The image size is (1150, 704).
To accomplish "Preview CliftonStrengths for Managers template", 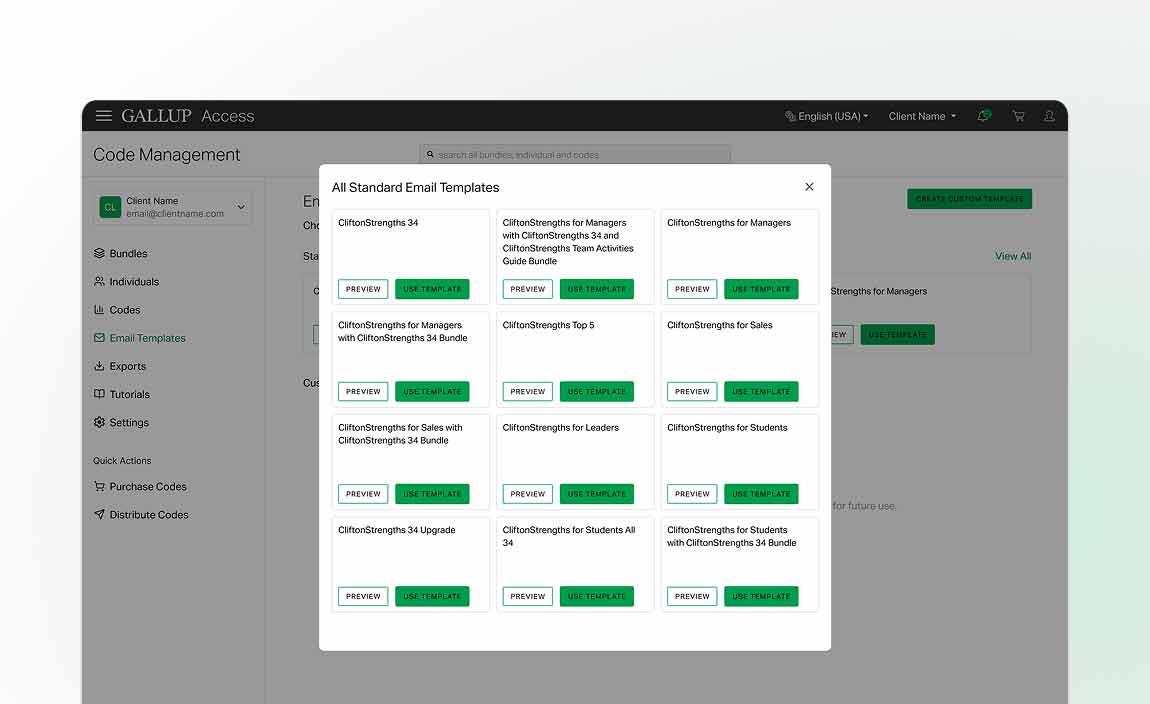I will point(692,289).
